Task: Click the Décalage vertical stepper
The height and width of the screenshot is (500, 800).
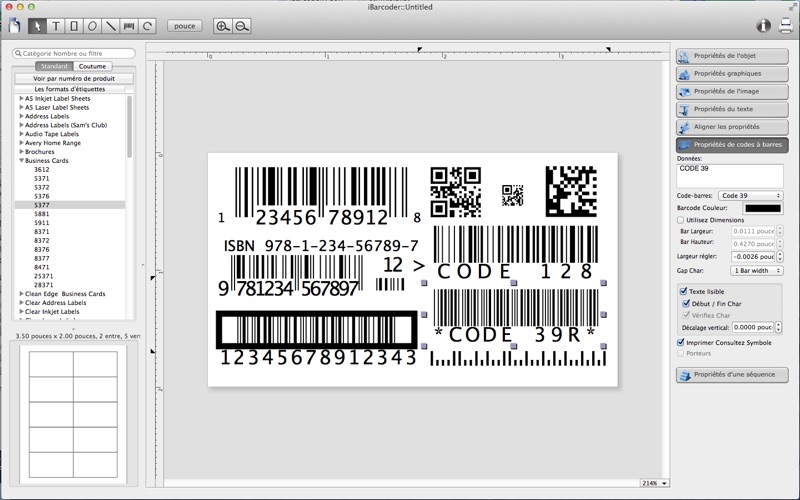Action: click(779, 327)
